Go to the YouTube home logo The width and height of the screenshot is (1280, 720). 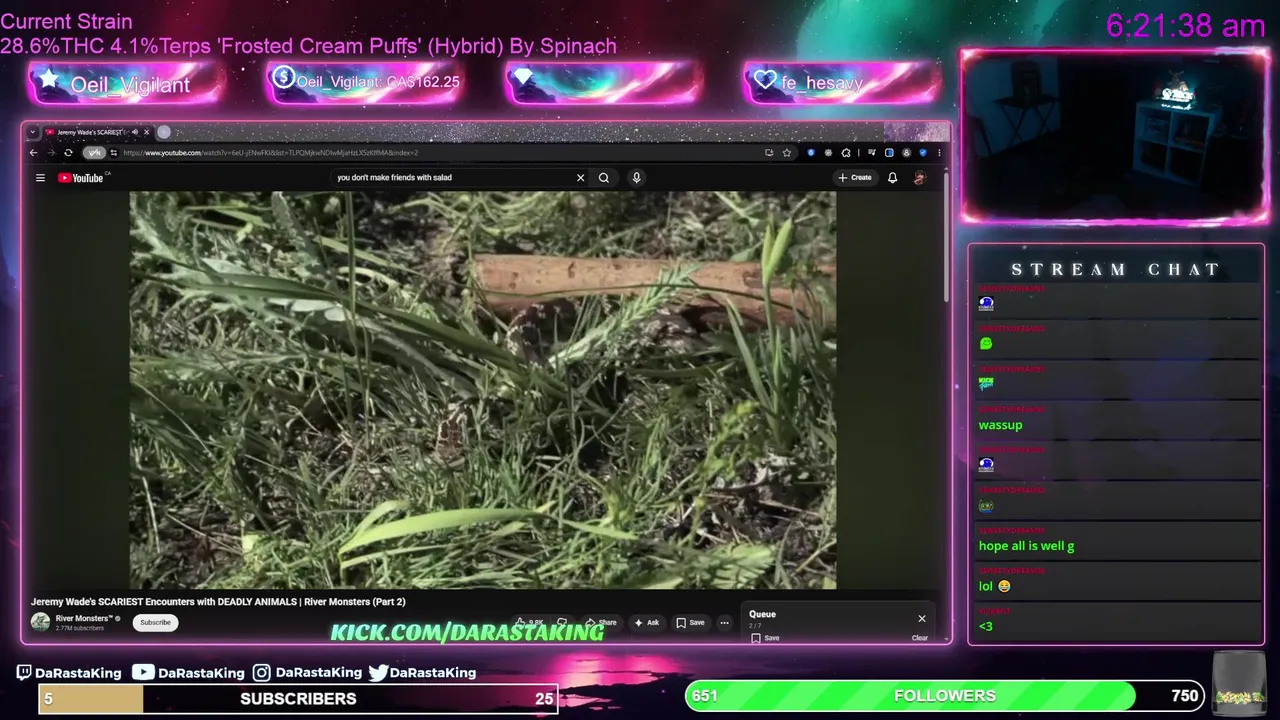click(x=81, y=178)
